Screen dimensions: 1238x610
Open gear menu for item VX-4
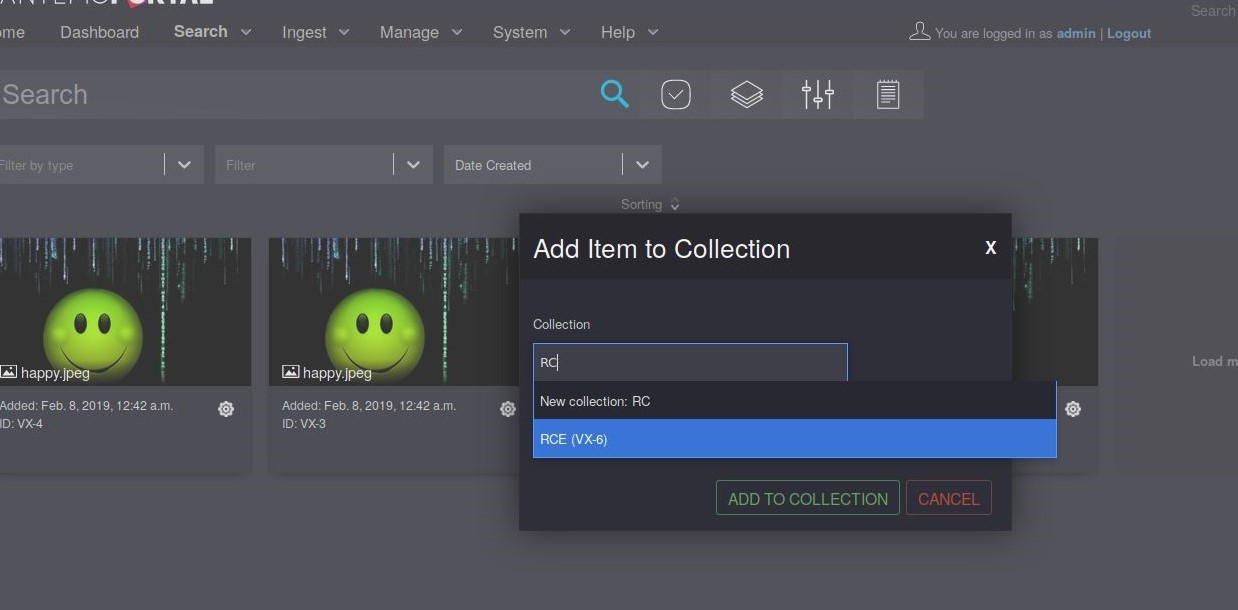coord(226,409)
